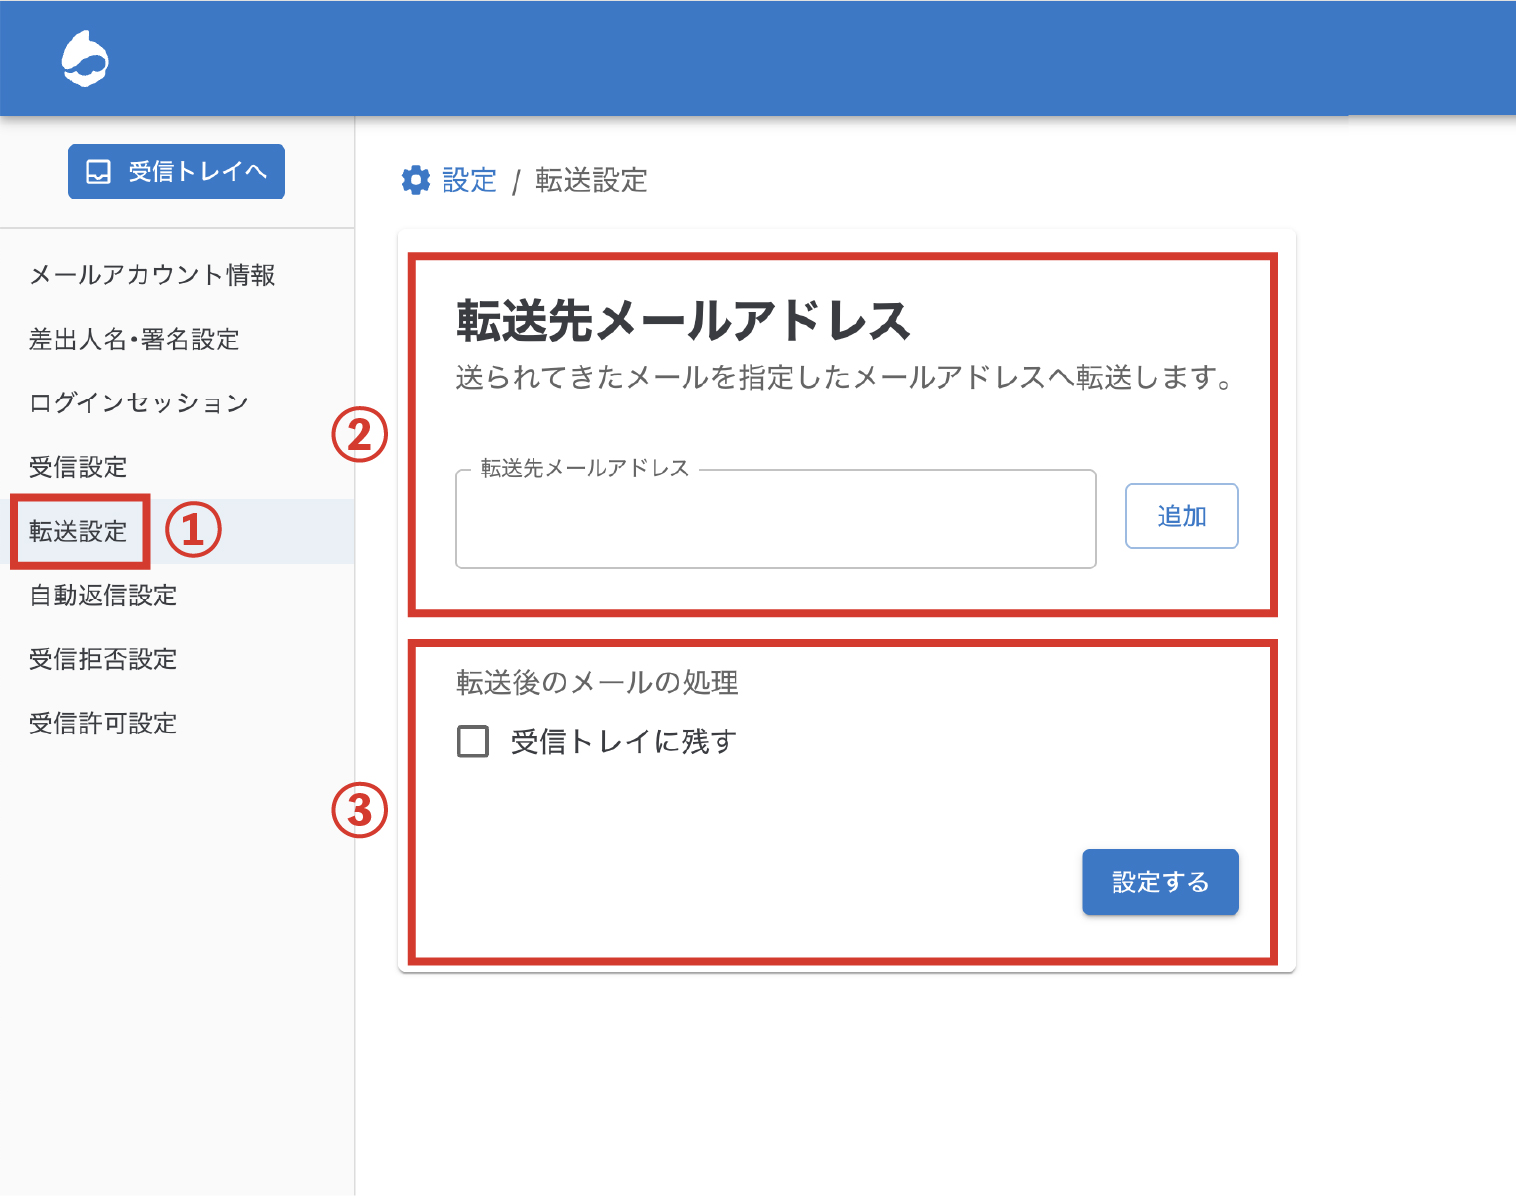Click the inbox tray icon on the blue button
The width and height of the screenshot is (1516, 1198).
click(99, 172)
